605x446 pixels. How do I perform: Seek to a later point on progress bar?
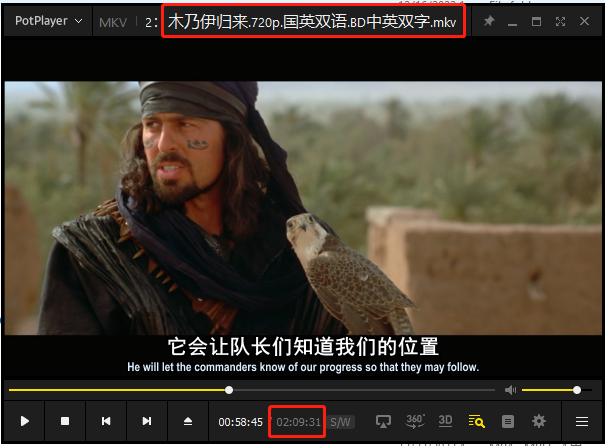(363, 390)
